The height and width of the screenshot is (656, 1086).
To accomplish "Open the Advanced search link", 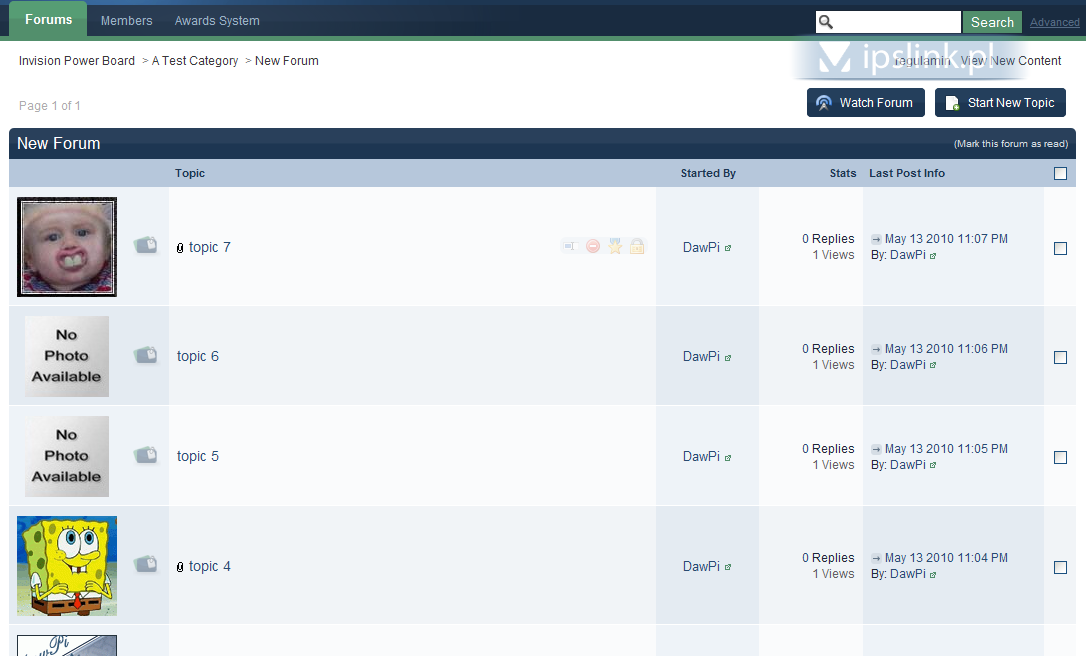I will tap(1054, 22).
